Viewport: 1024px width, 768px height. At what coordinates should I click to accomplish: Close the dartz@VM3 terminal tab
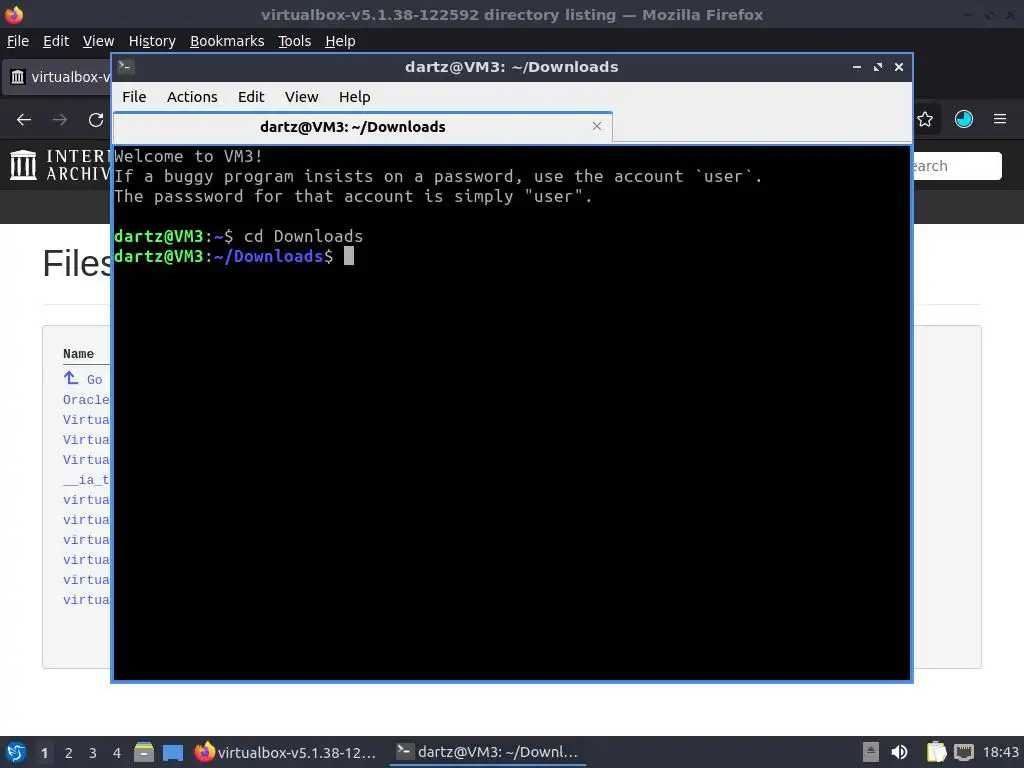point(596,126)
